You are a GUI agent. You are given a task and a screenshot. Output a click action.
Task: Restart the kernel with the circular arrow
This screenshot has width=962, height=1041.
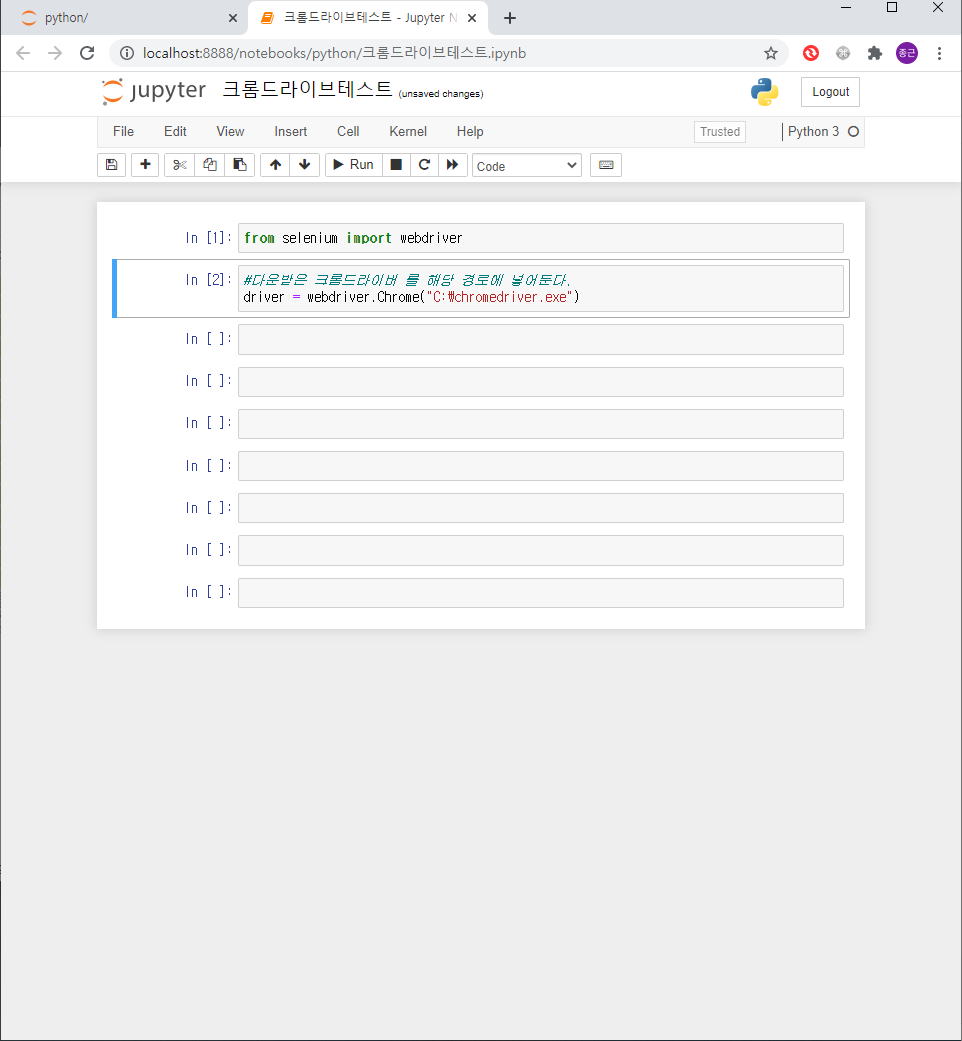point(424,165)
